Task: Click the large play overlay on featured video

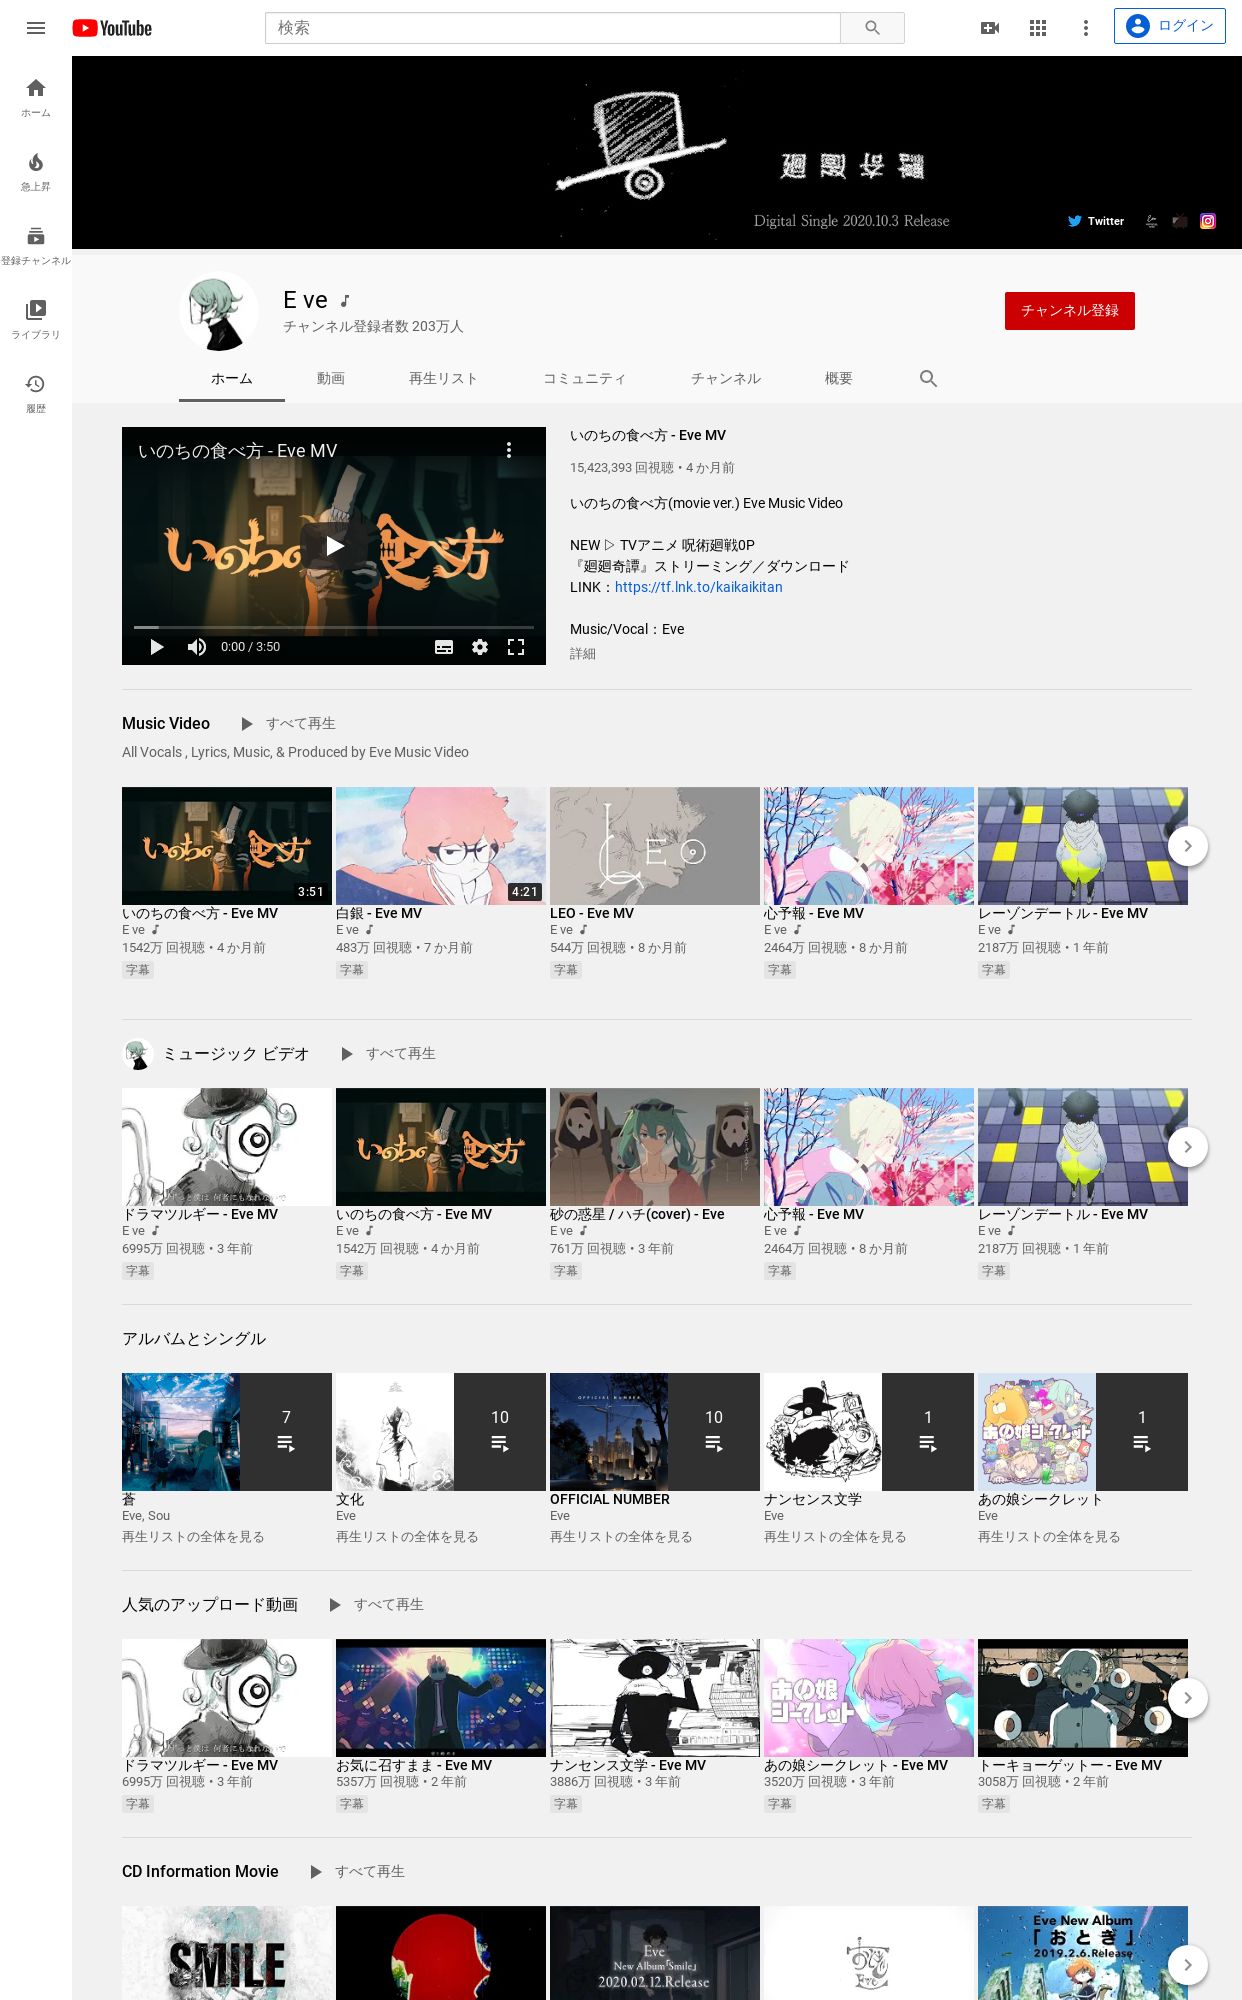Action: click(334, 545)
